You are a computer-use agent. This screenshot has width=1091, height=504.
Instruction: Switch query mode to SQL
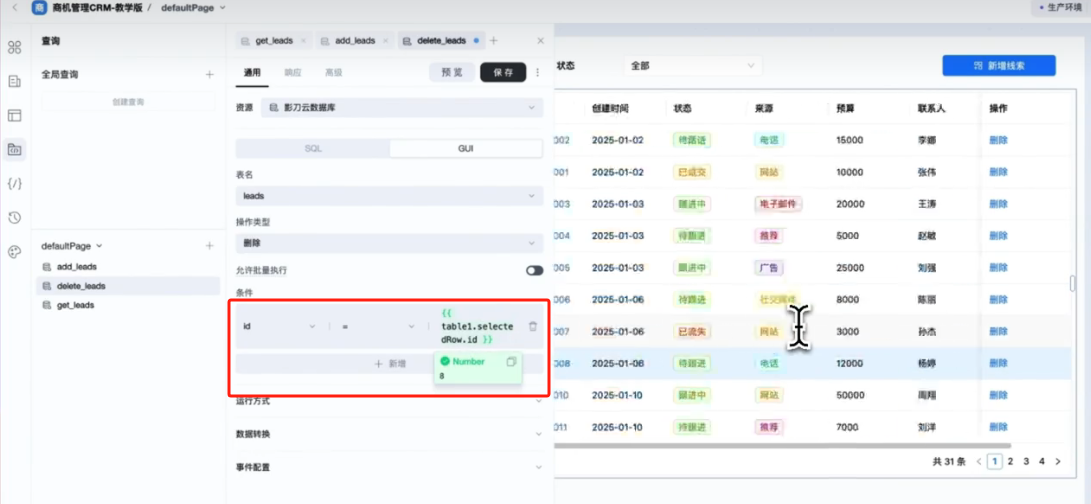pyautogui.click(x=313, y=148)
